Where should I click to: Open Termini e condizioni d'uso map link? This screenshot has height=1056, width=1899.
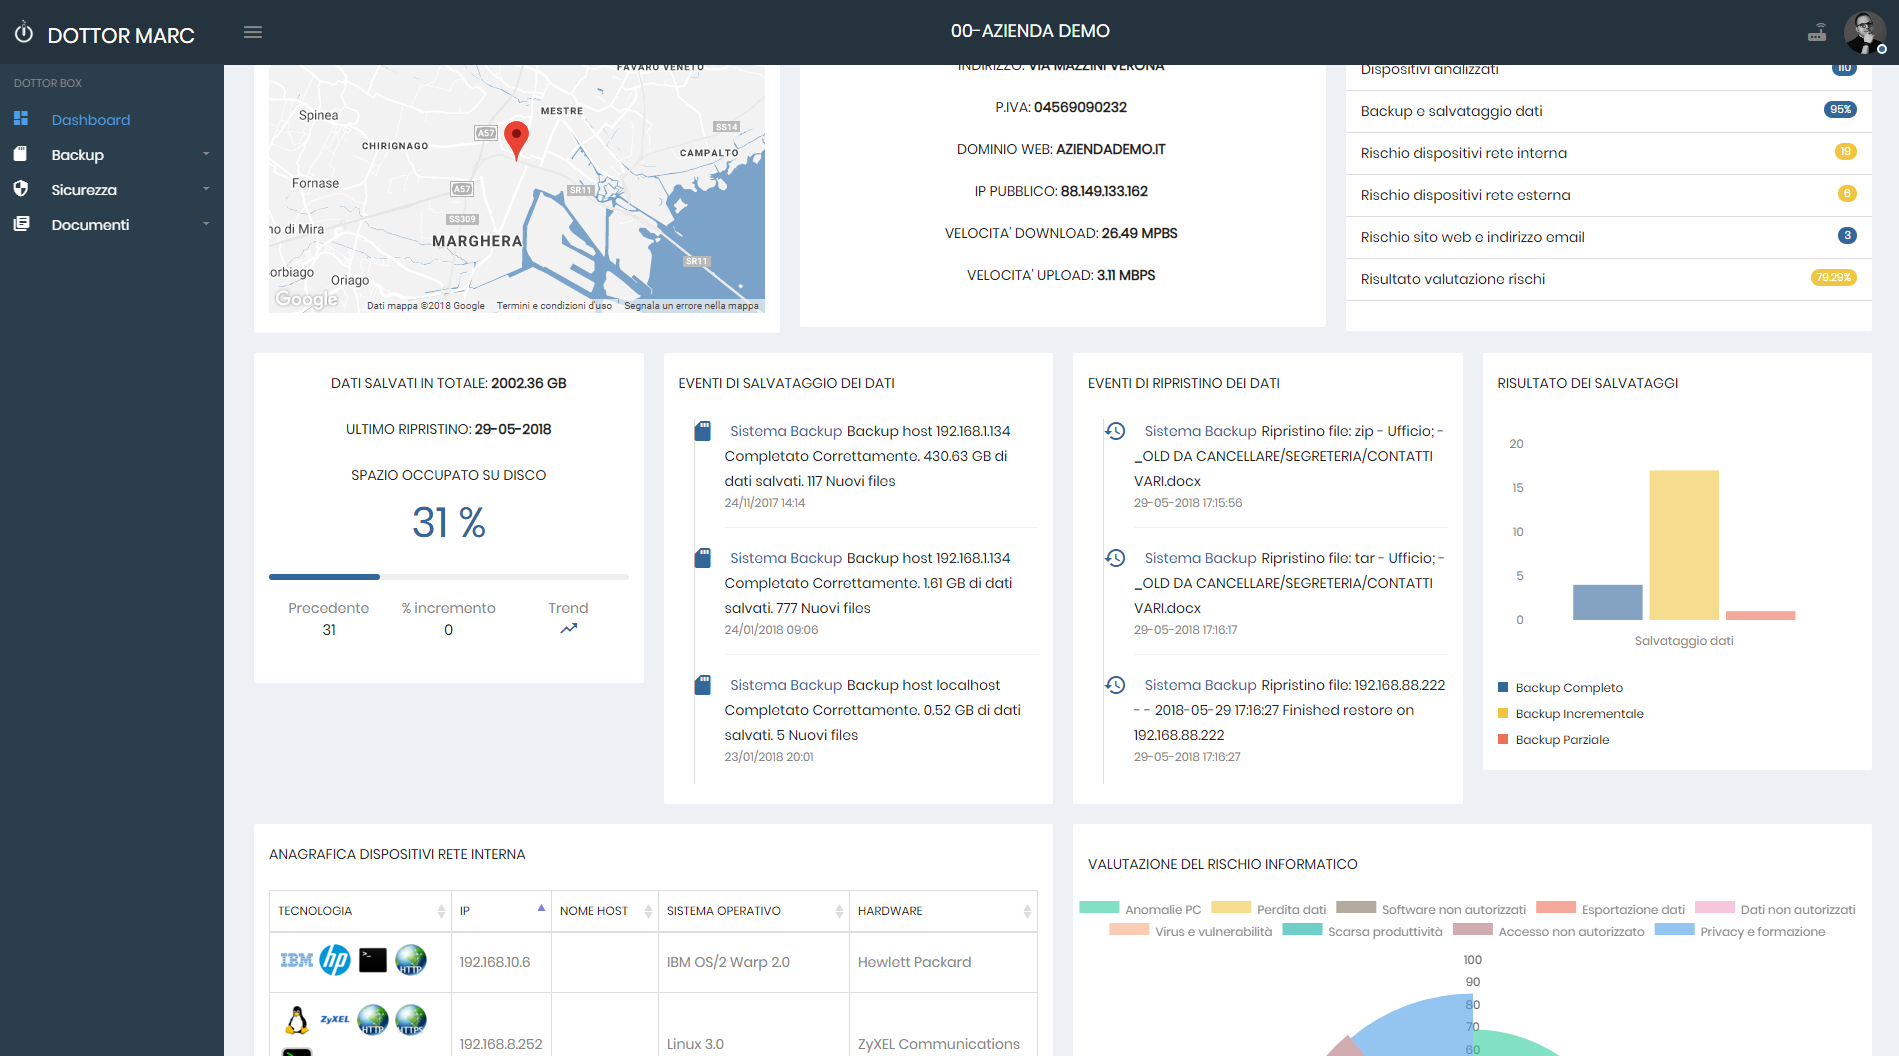pyautogui.click(x=554, y=306)
